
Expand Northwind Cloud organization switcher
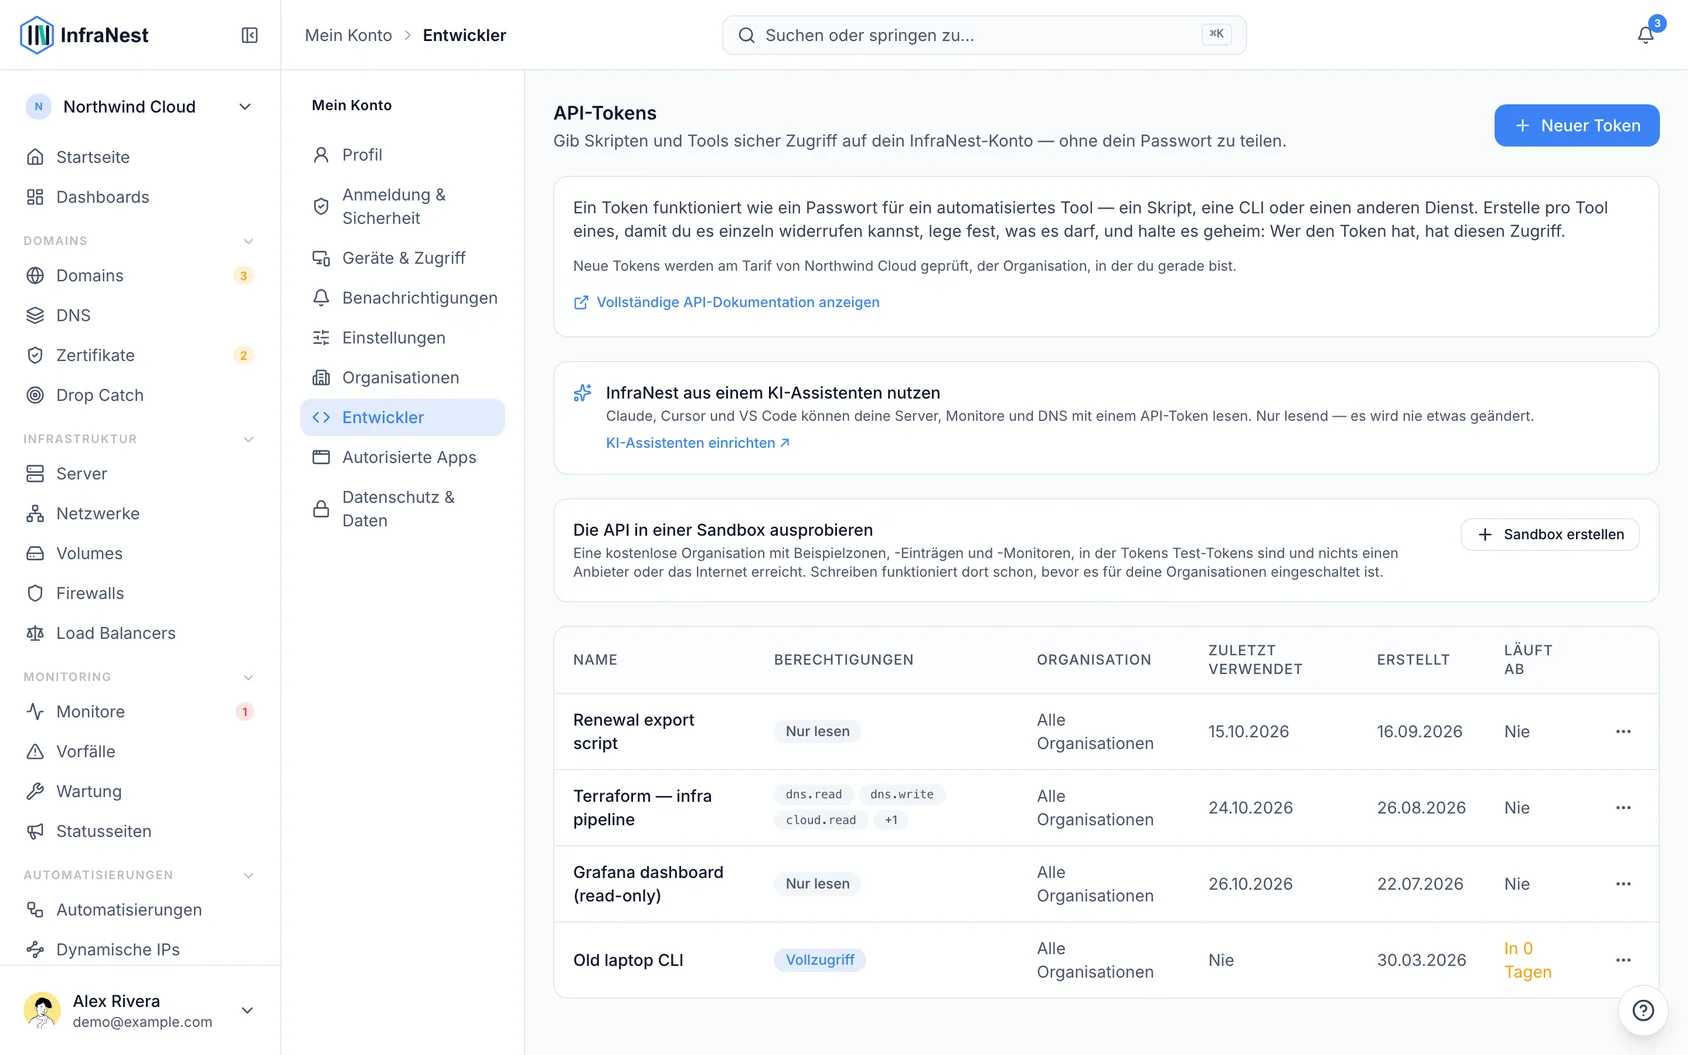click(140, 107)
